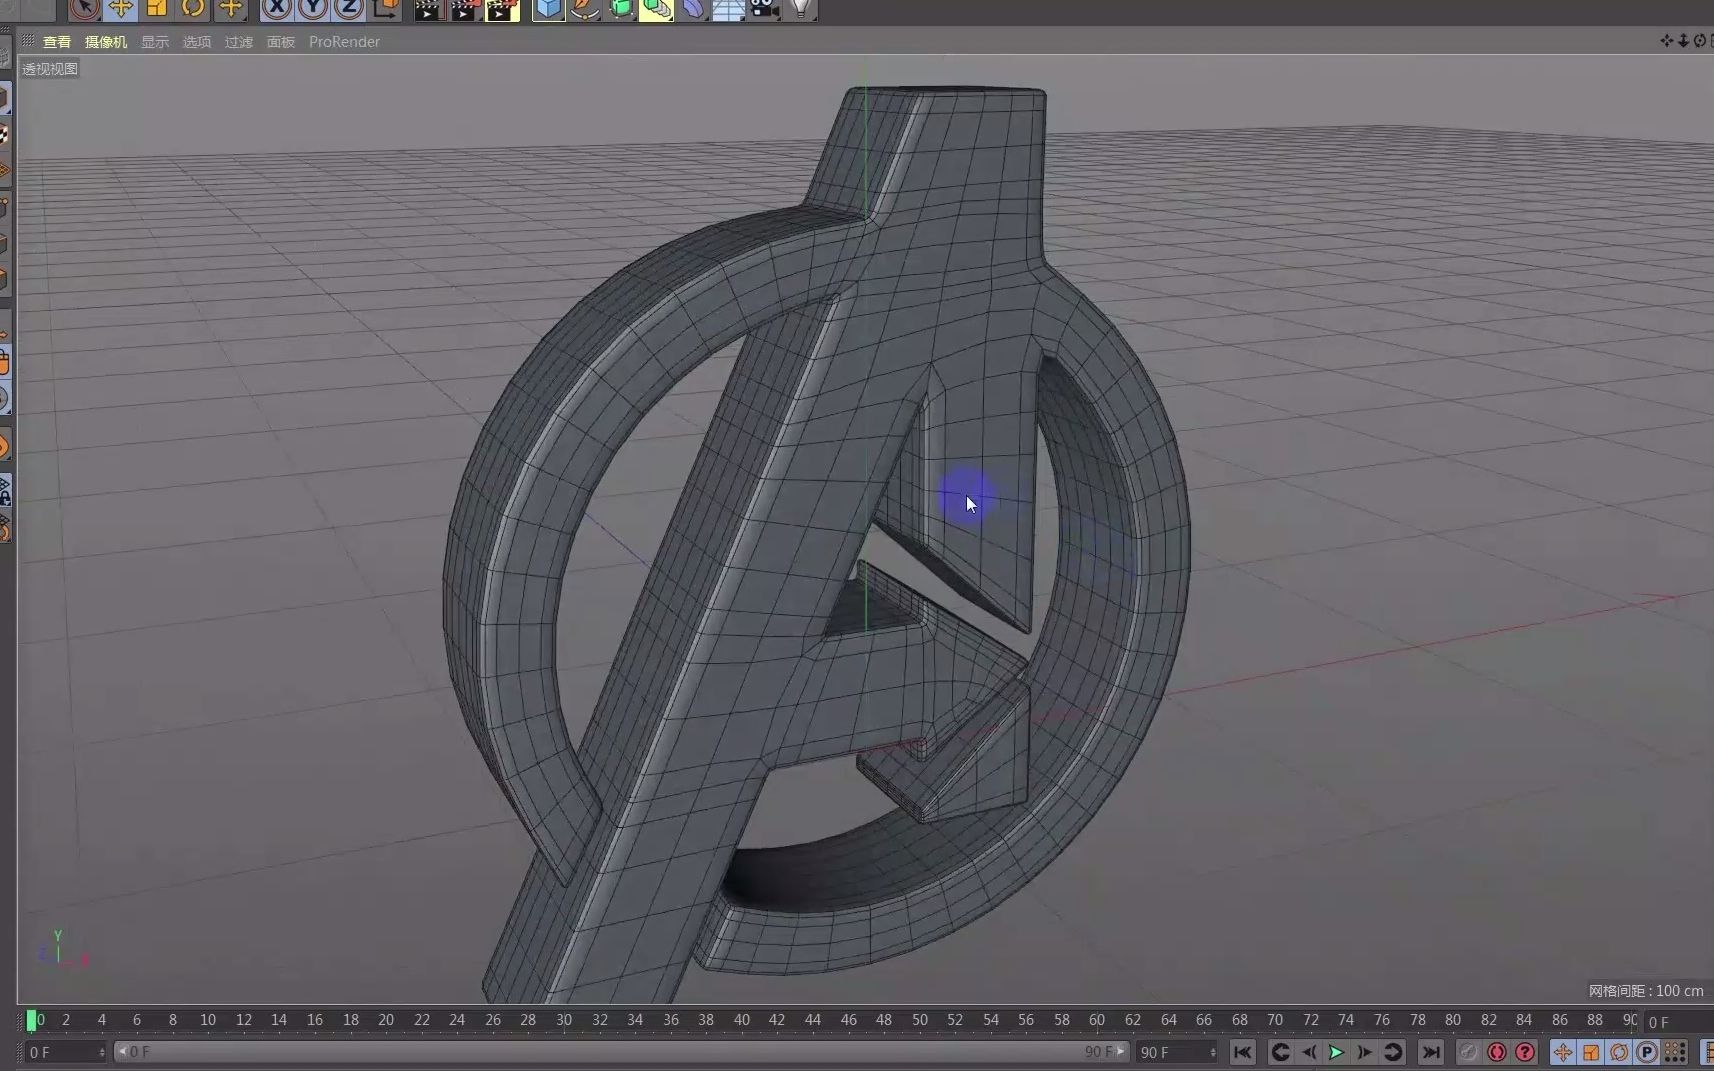Toggle X axis lock
This screenshot has height=1071, width=1714.
(277, 9)
